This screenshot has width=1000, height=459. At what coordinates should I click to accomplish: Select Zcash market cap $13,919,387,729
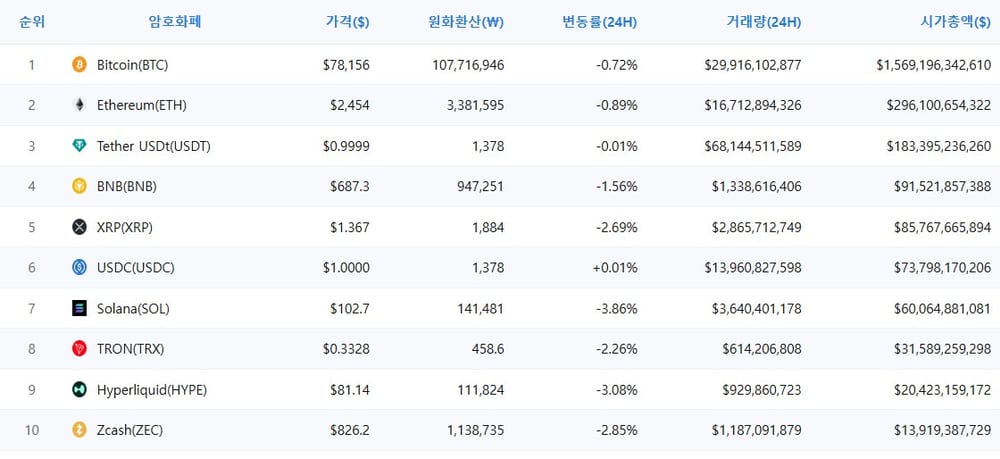(x=943, y=431)
